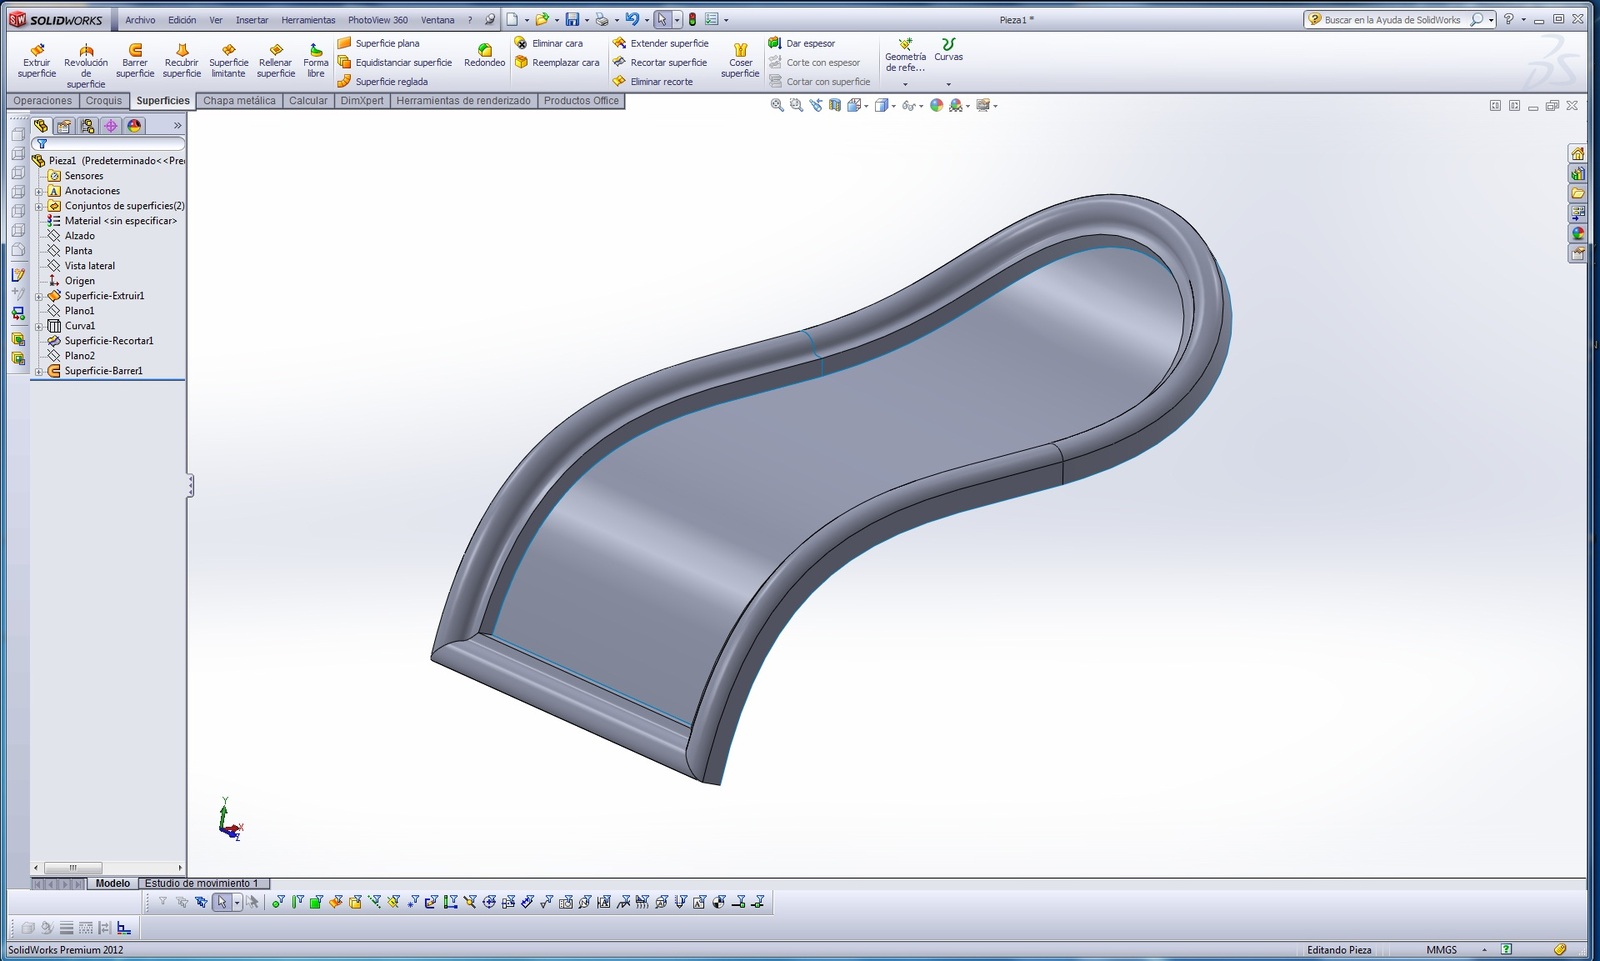Save the document with the floppy icon
1600x961 pixels.
coord(572,19)
